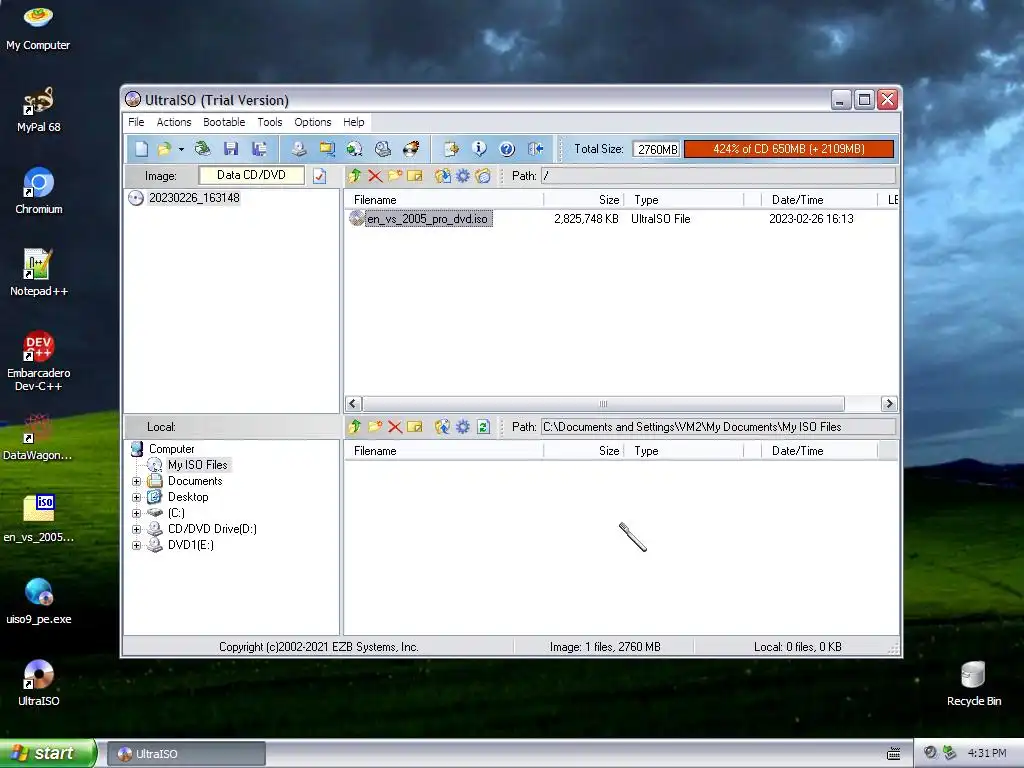Open the Options menu
The width and height of the screenshot is (1024, 768).
(313, 122)
